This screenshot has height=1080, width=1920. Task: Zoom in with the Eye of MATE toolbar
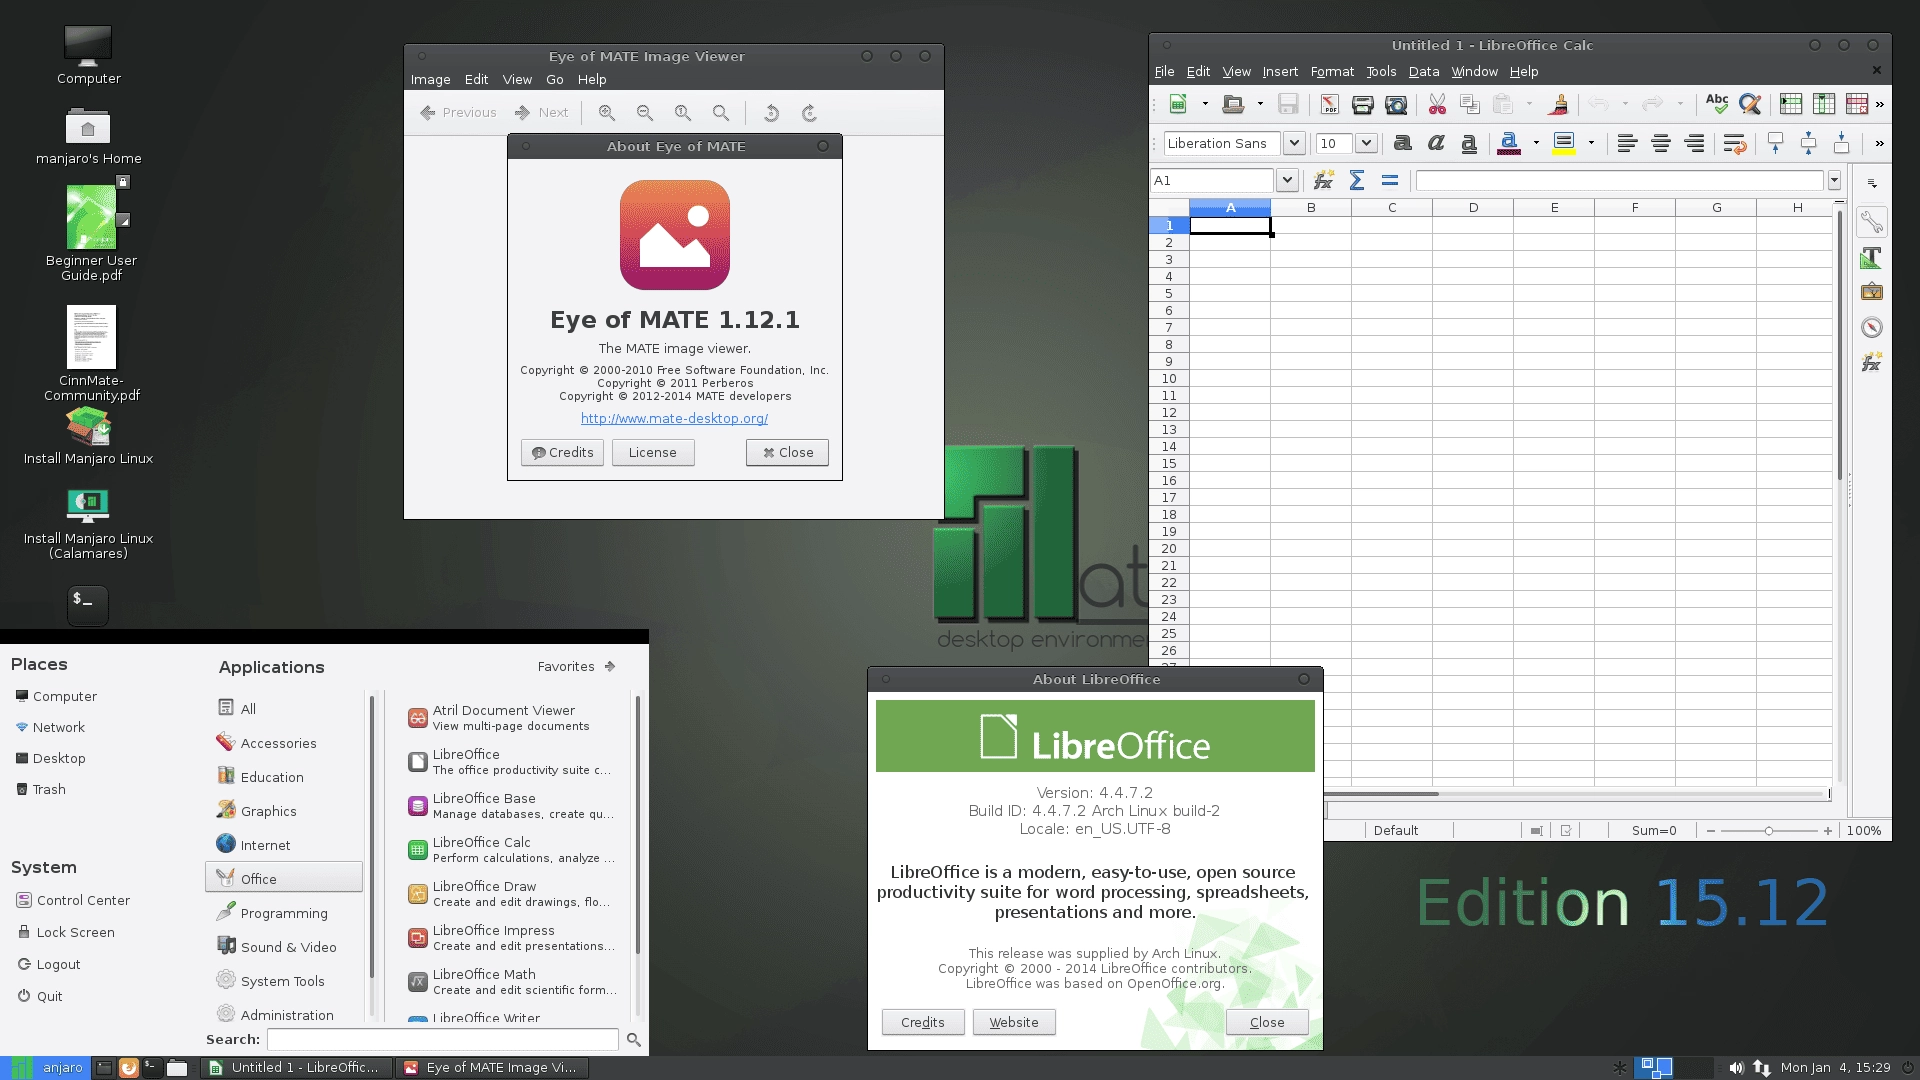tap(607, 113)
